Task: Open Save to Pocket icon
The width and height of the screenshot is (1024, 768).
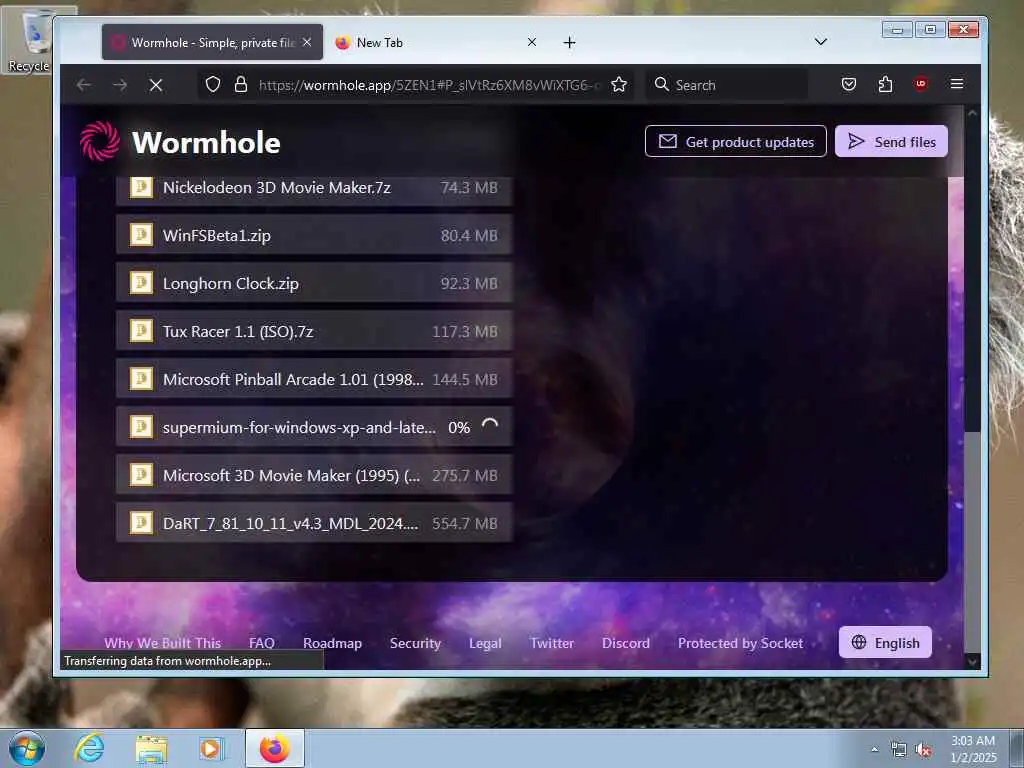Action: click(x=848, y=84)
